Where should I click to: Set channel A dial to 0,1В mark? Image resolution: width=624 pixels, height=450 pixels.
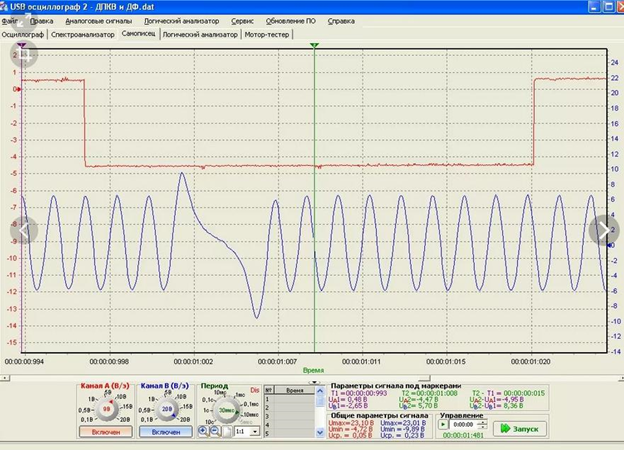tap(87, 419)
